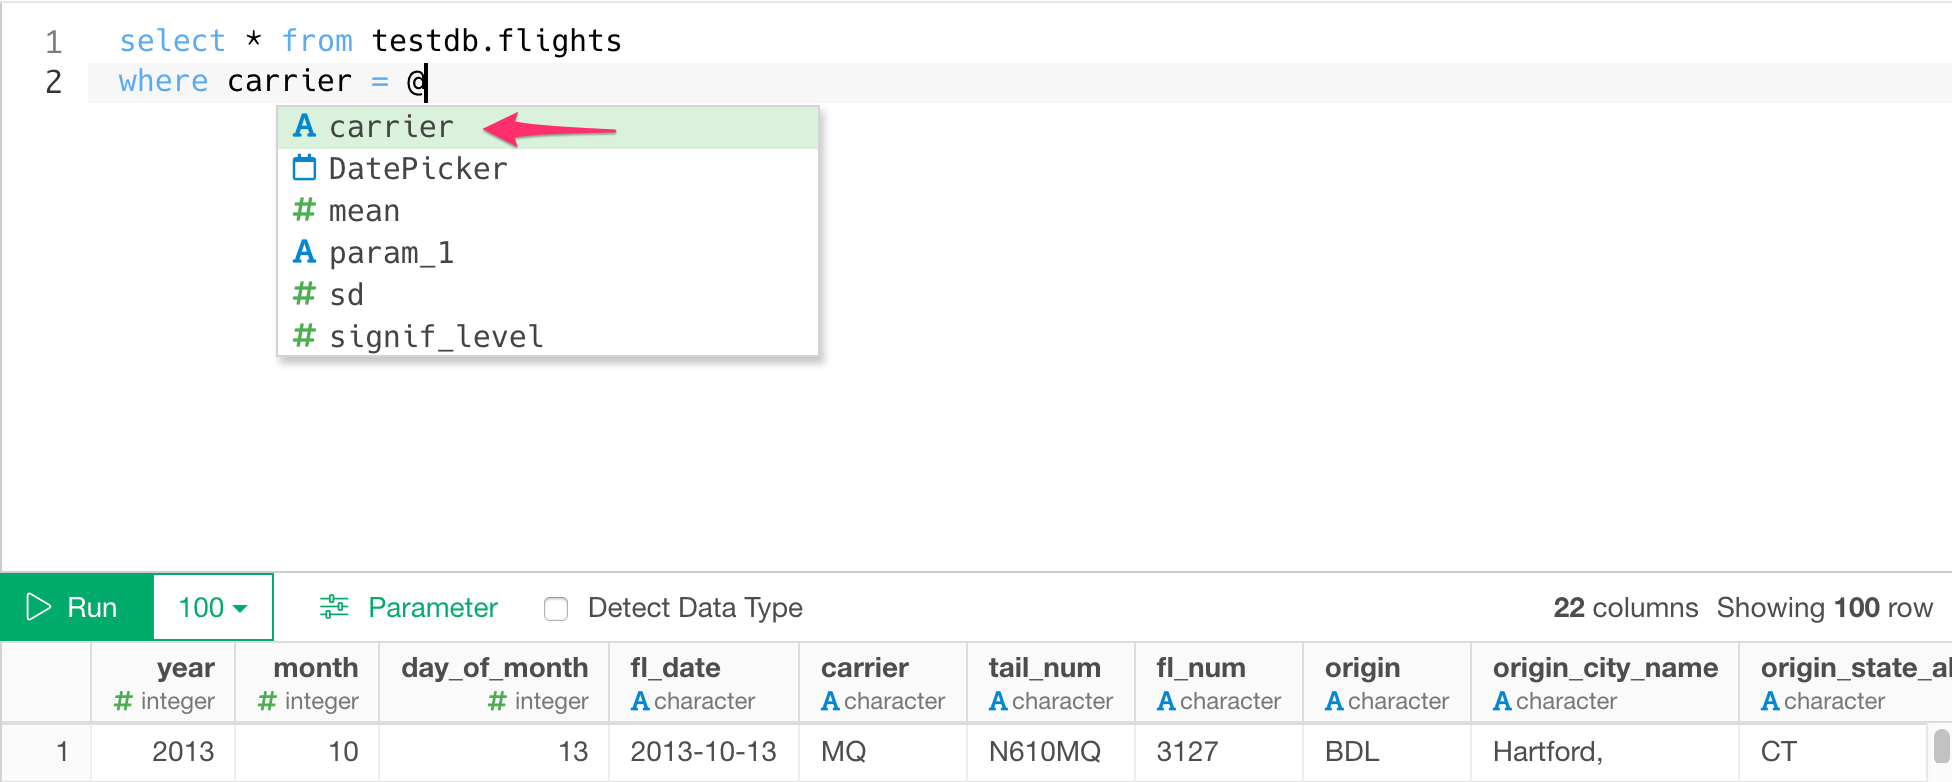This screenshot has width=1952, height=782.
Task: Run the SQL query
Action: tap(77, 607)
